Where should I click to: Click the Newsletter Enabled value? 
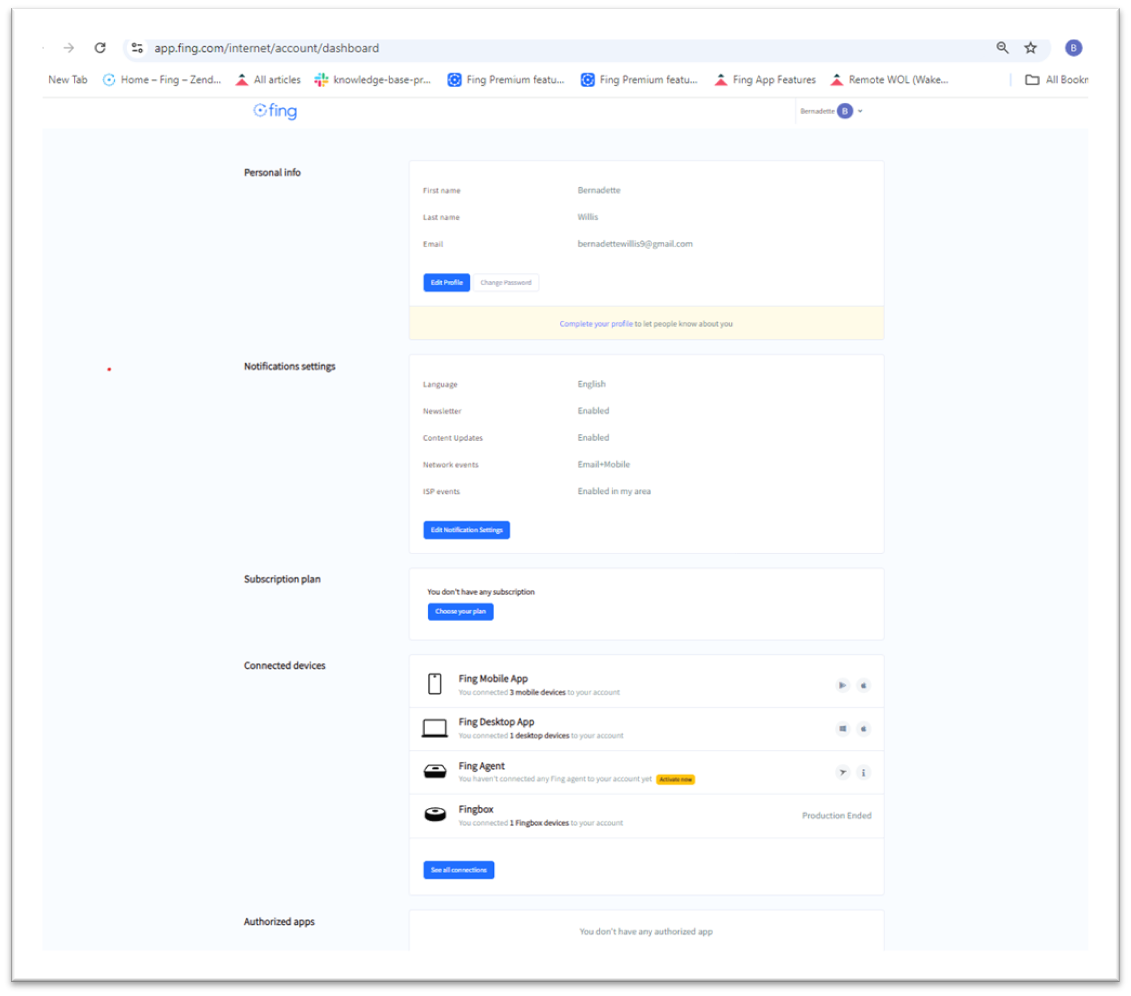pos(593,411)
